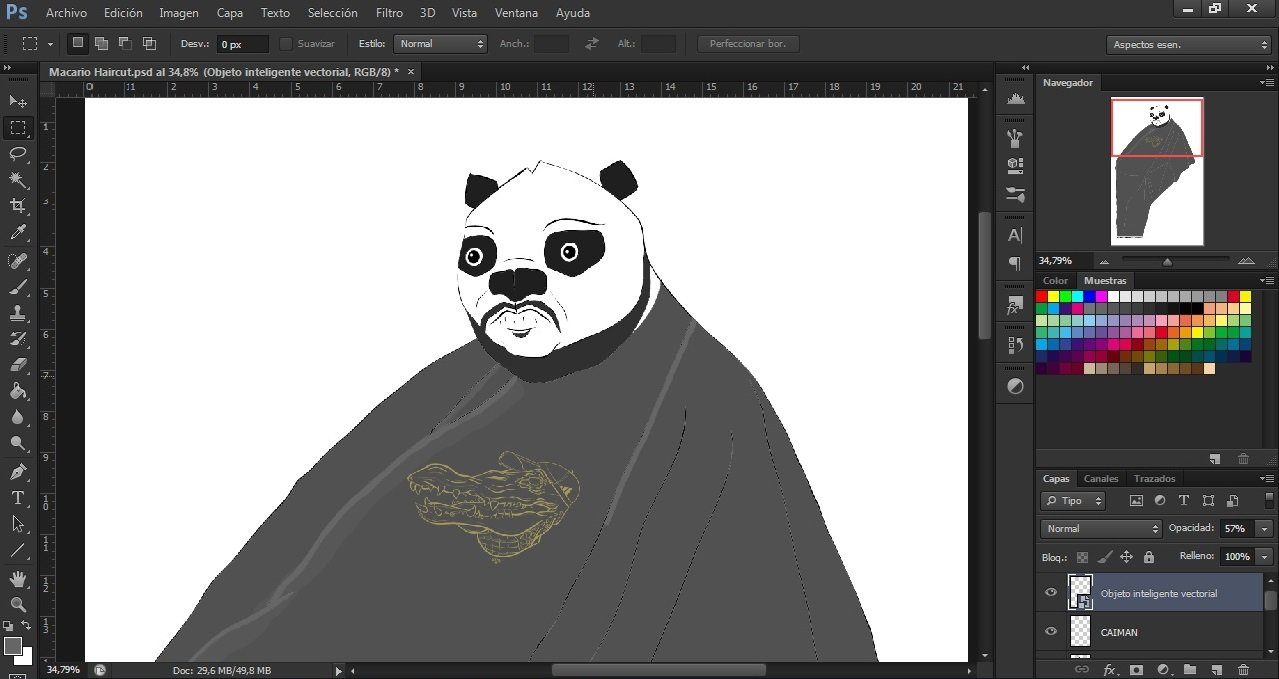Open the marquee tool preset picker arrow
This screenshot has width=1279, height=679.
[50, 45]
